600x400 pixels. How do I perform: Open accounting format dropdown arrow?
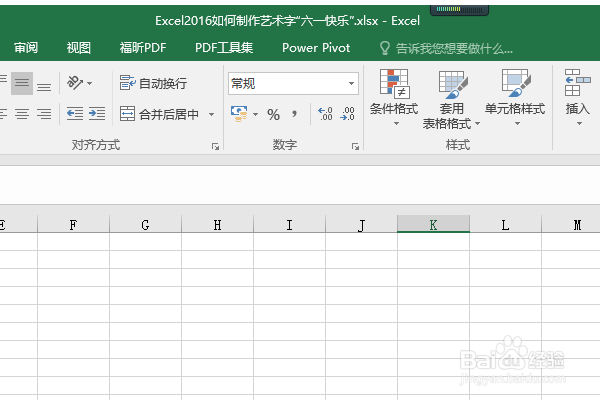coord(256,114)
